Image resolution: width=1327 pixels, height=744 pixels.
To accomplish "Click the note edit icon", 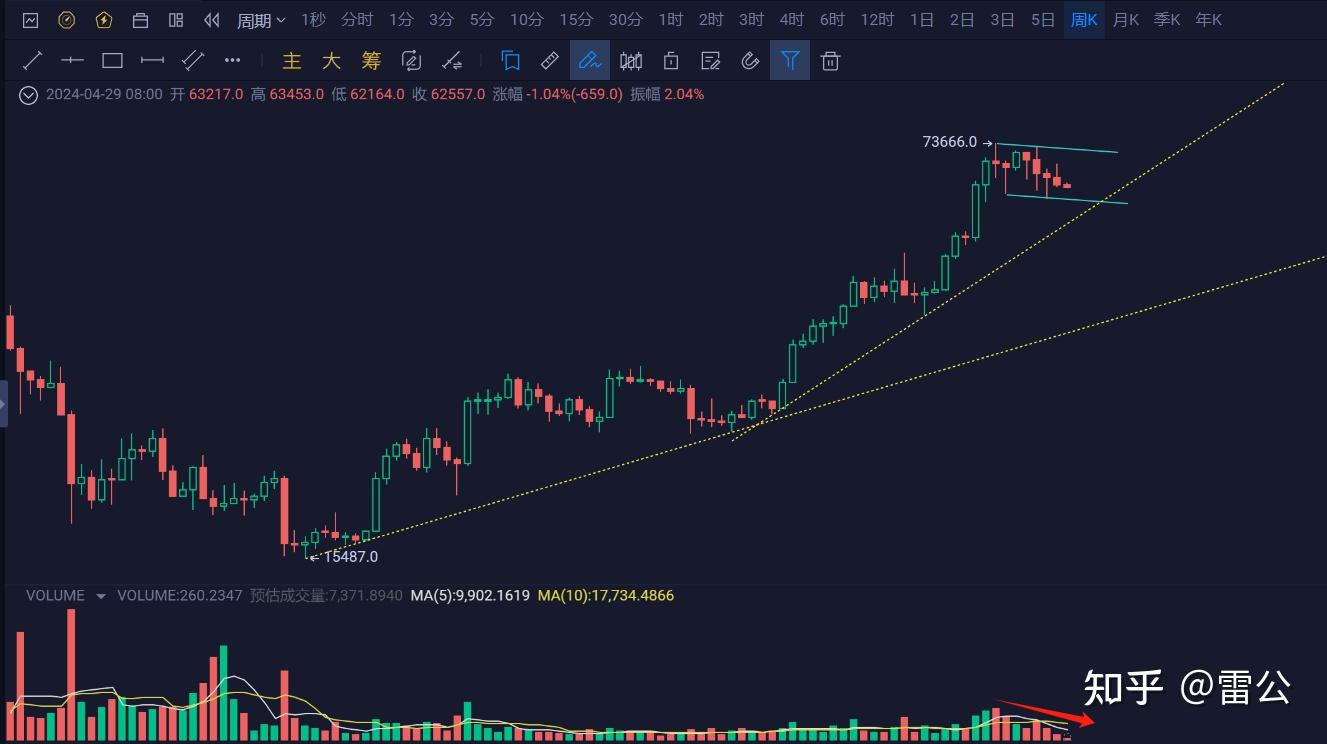I will [711, 61].
